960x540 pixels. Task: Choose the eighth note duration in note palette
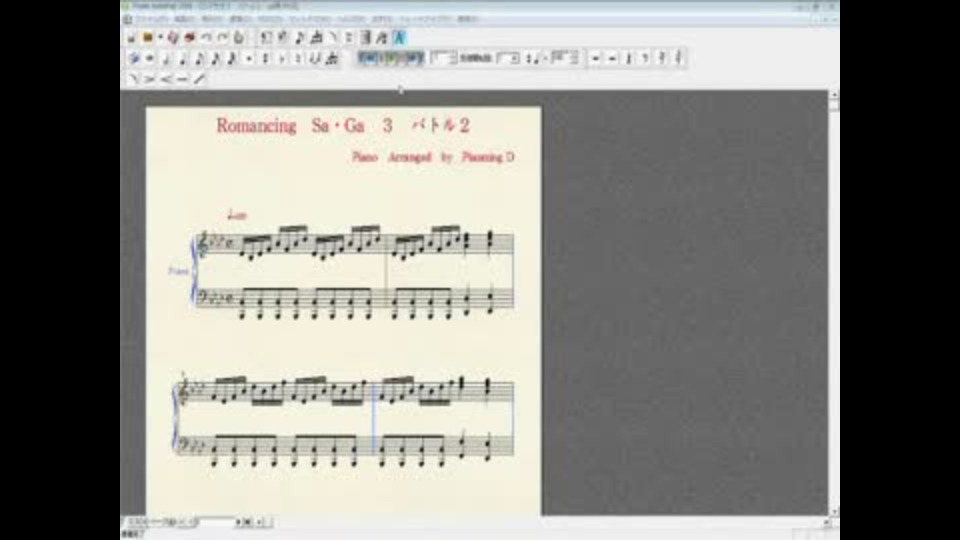pos(199,59)
